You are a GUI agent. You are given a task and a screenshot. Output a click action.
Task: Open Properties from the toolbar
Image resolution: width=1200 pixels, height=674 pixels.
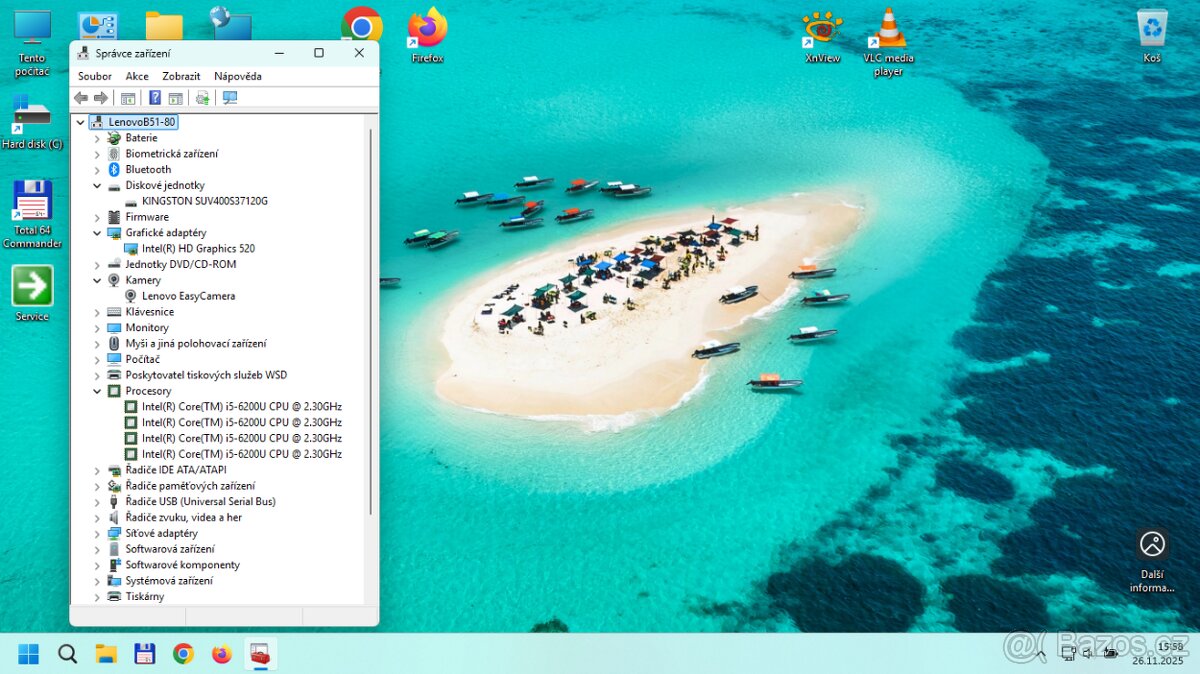point(176,97)
